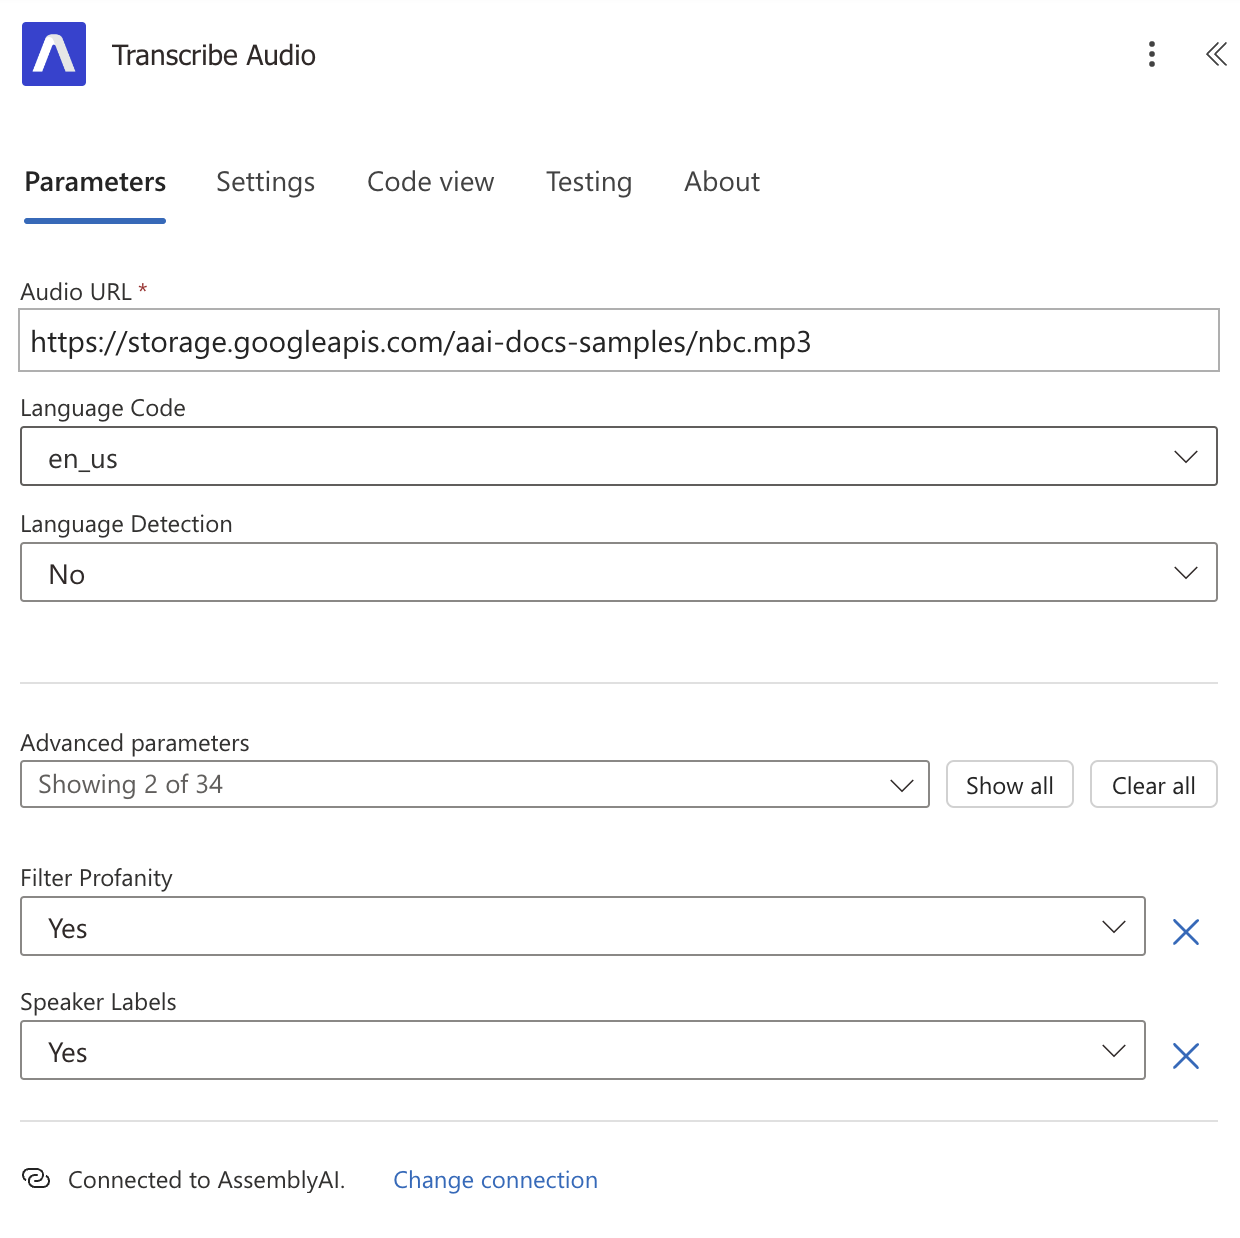Click the Audio URL input field
Screen dimensions: 1240x1238
click(619, 341)
